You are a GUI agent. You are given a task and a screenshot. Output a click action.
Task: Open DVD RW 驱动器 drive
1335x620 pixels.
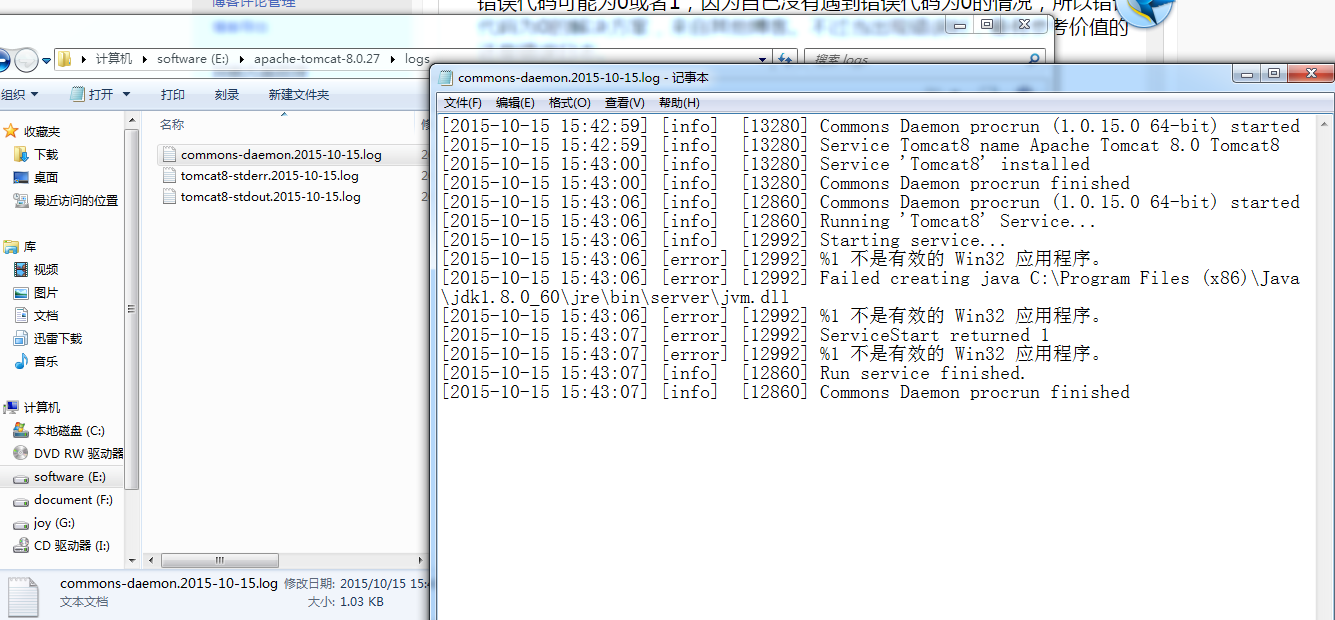(79, 454)
